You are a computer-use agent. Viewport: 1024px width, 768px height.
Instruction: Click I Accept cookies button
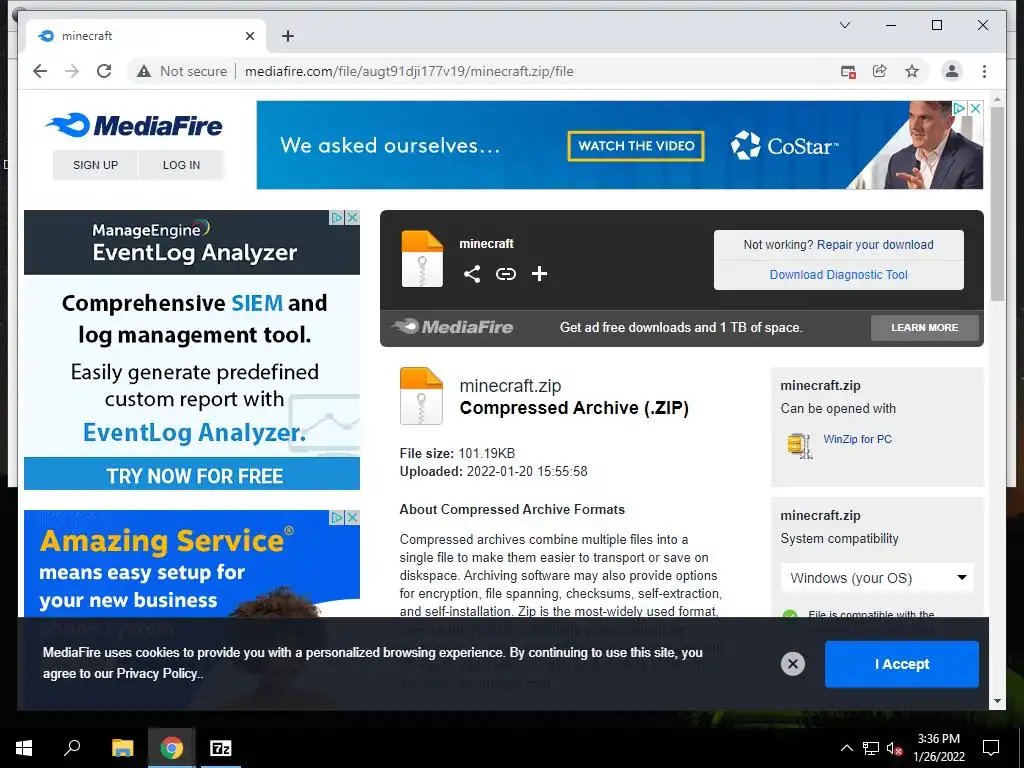(902, 664)
